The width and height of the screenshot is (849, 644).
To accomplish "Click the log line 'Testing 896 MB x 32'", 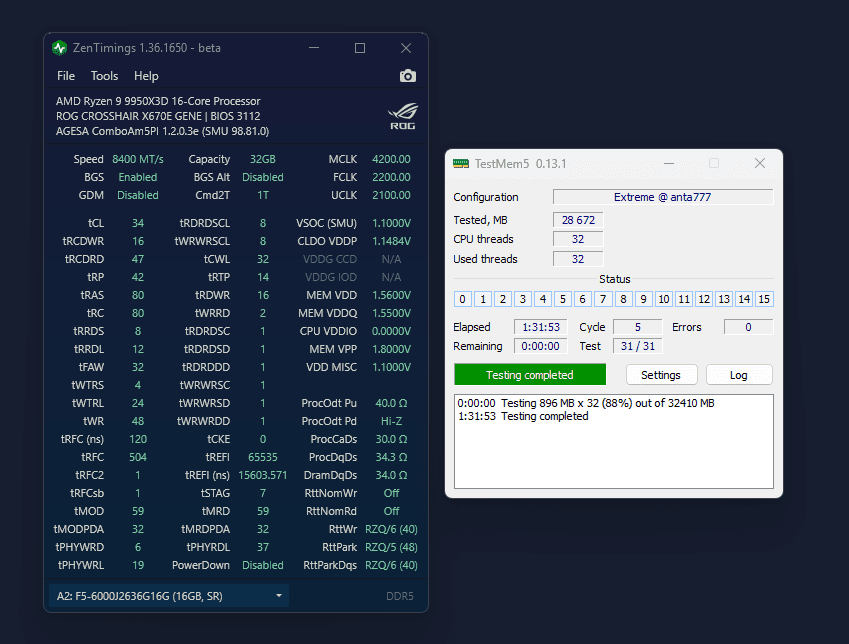I will (x=586, y=403).
